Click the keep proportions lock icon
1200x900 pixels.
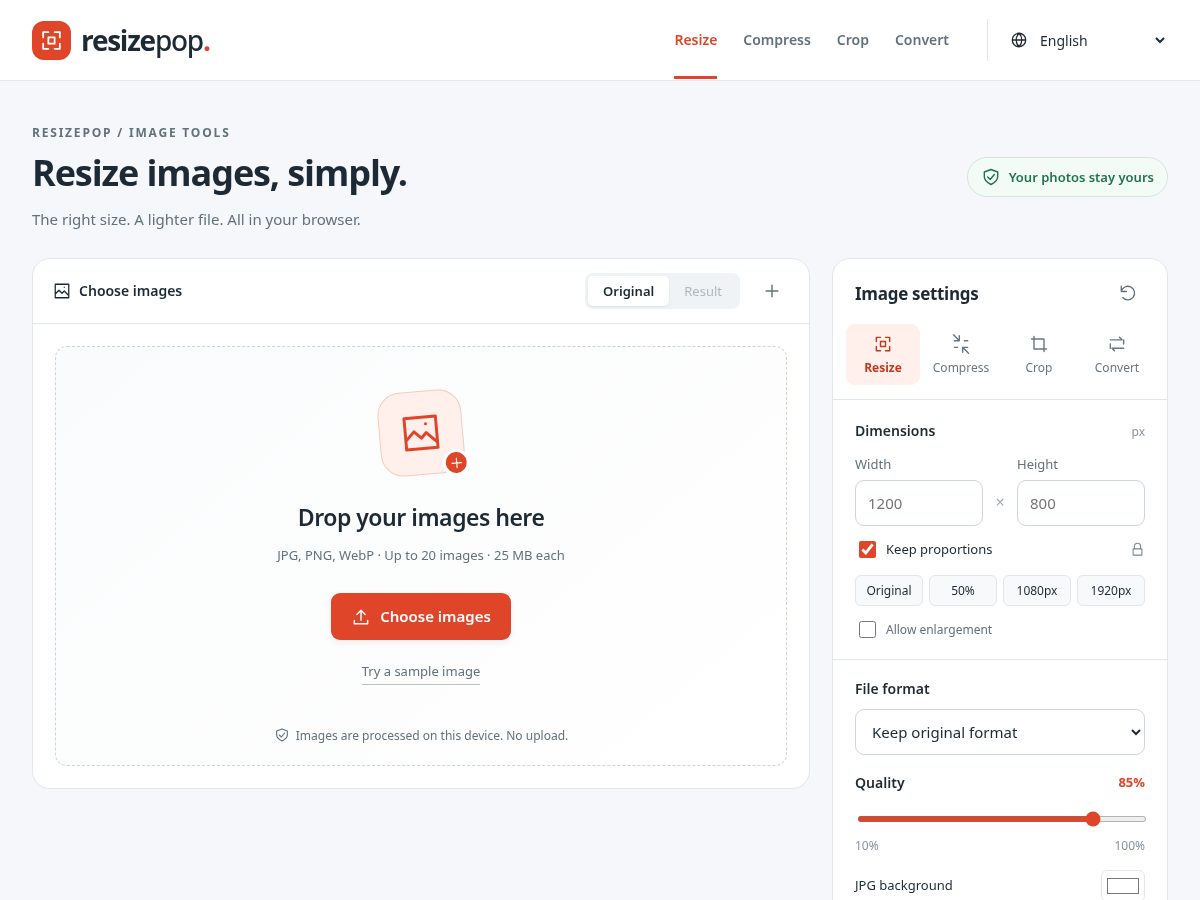point(1137,549)
